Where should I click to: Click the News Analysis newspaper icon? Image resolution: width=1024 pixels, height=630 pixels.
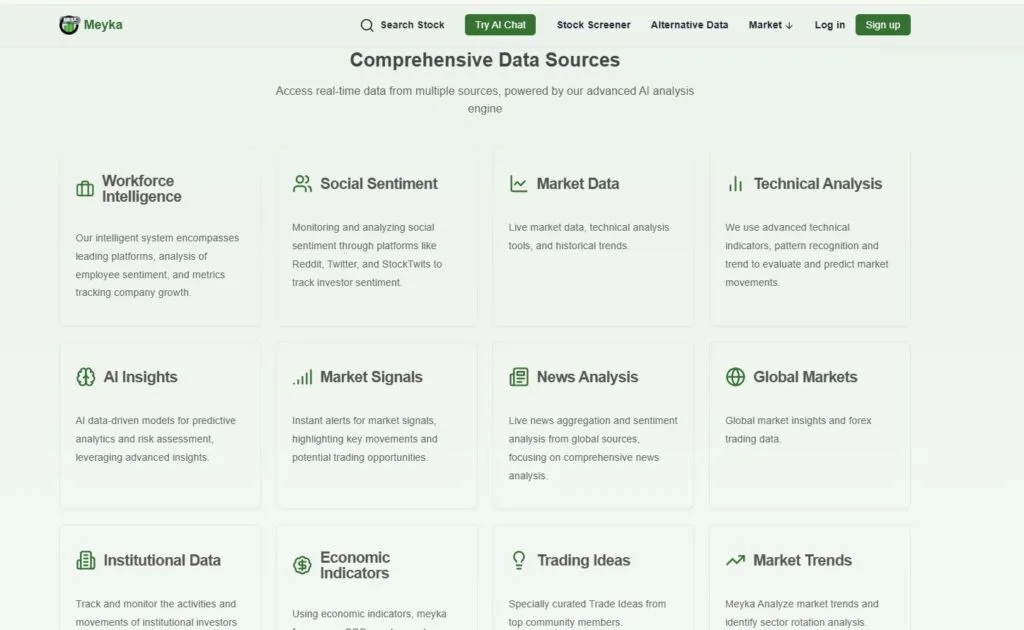(x=518, y=377)
